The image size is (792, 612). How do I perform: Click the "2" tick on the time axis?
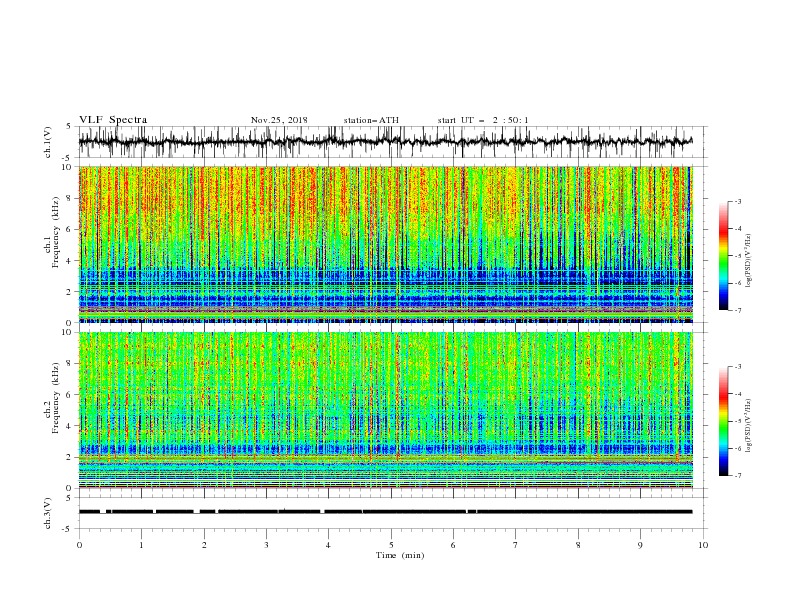(x=204, y=545)
